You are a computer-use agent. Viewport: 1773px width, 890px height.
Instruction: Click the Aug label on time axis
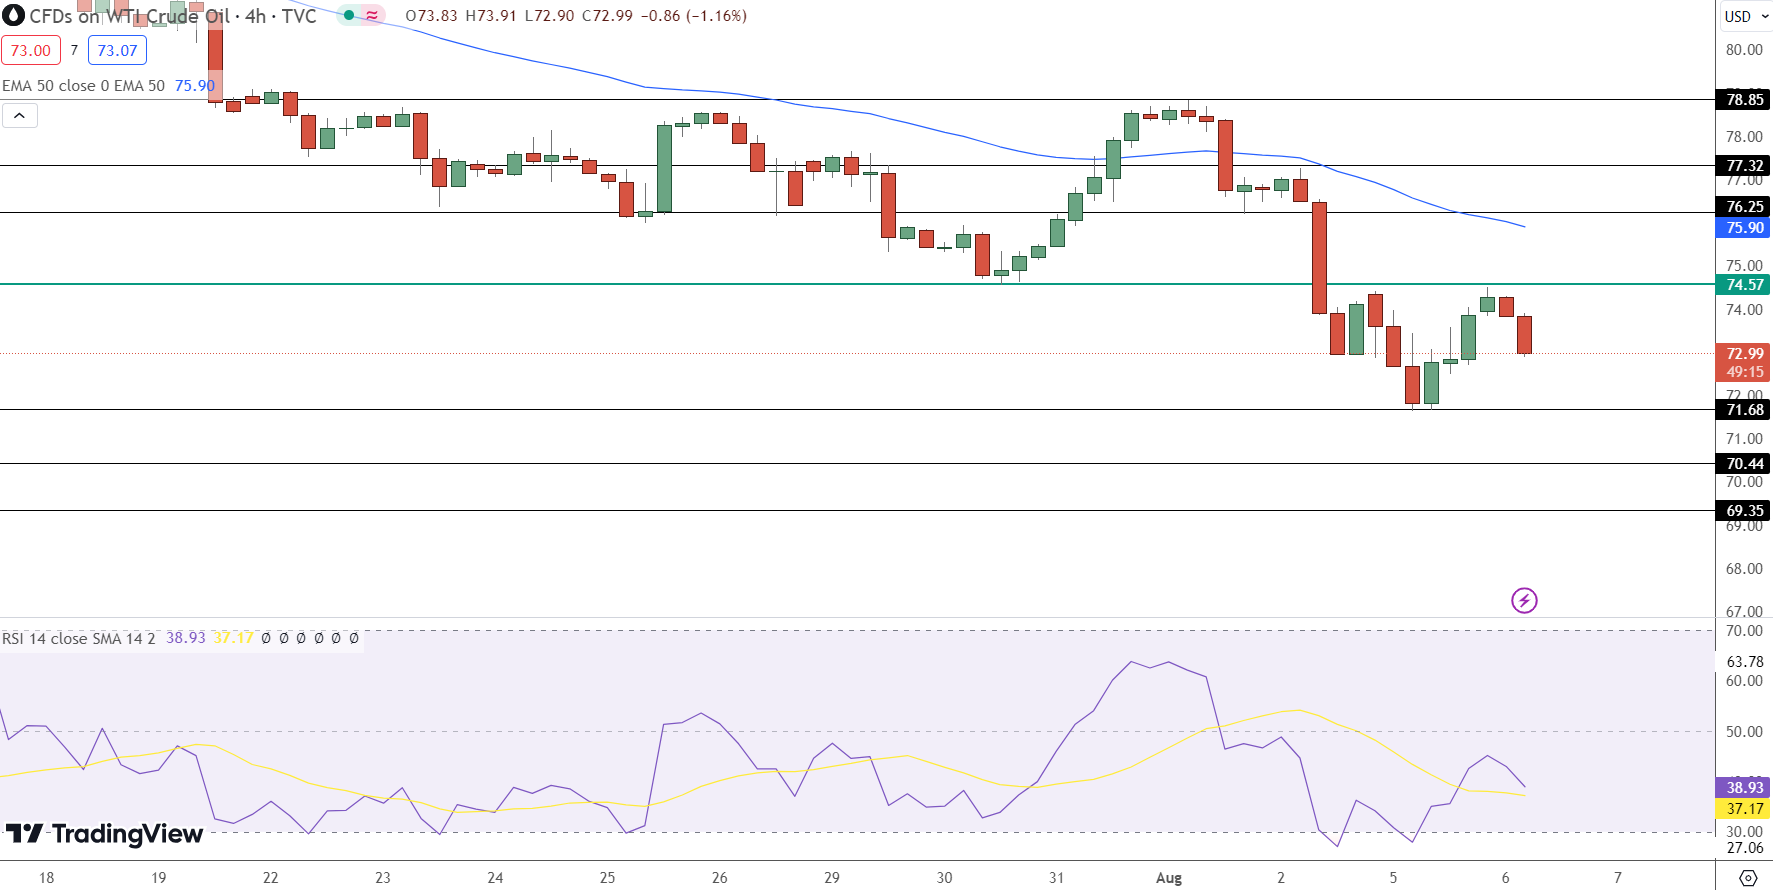pos(1168,878)
